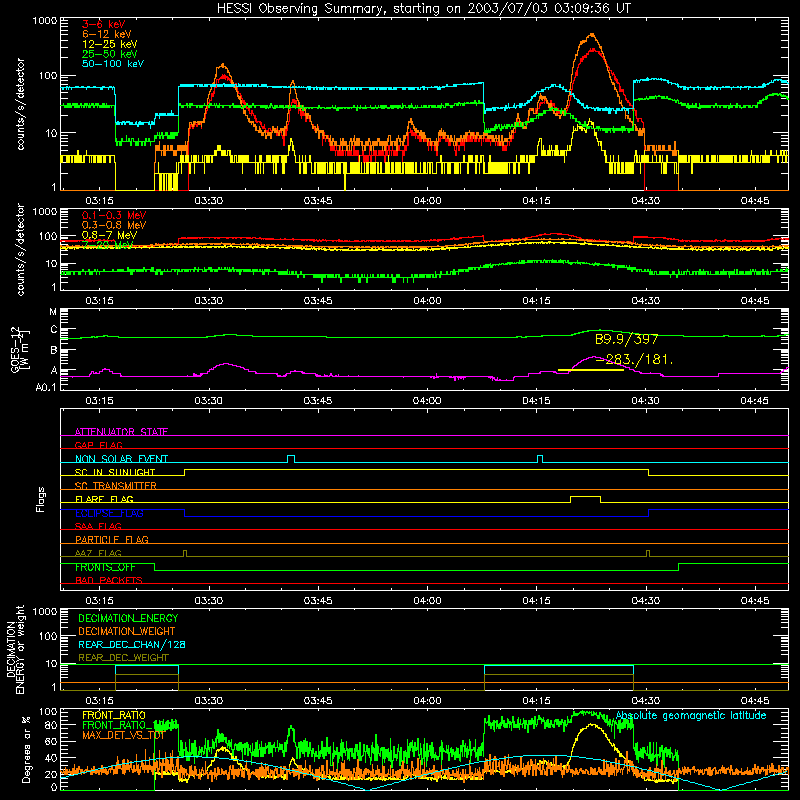The width and height of the screenshot is (800, 800).
Task: Select the 12-25 keV legend label
Action: click(x=109, y=44)
